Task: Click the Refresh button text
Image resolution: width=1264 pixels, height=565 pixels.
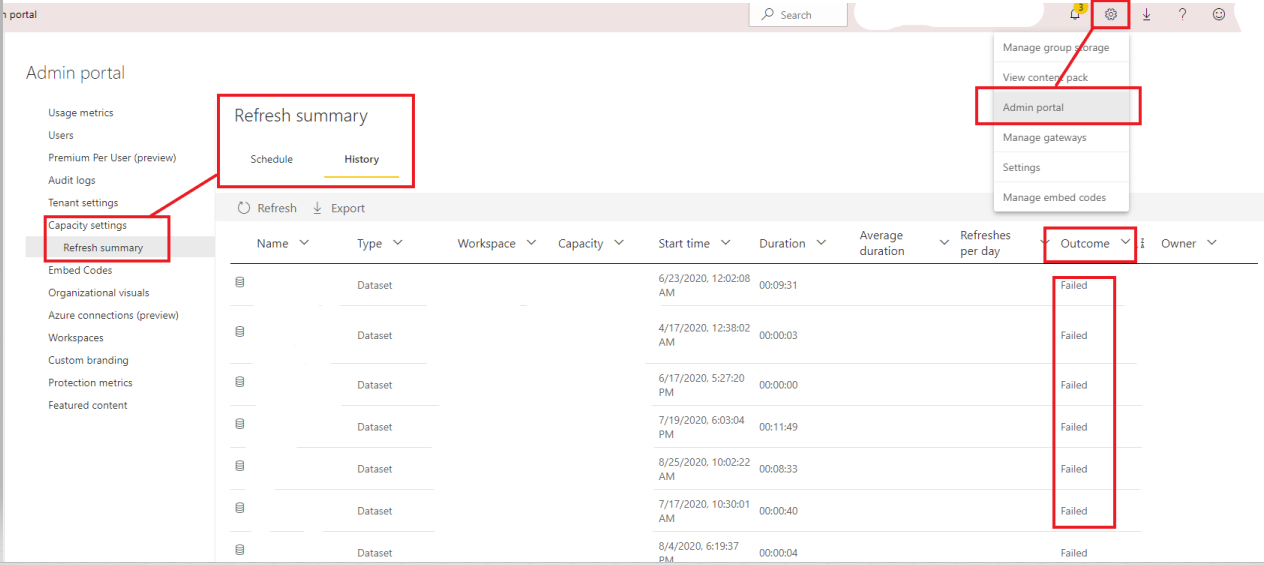Action: pos(277,208)
